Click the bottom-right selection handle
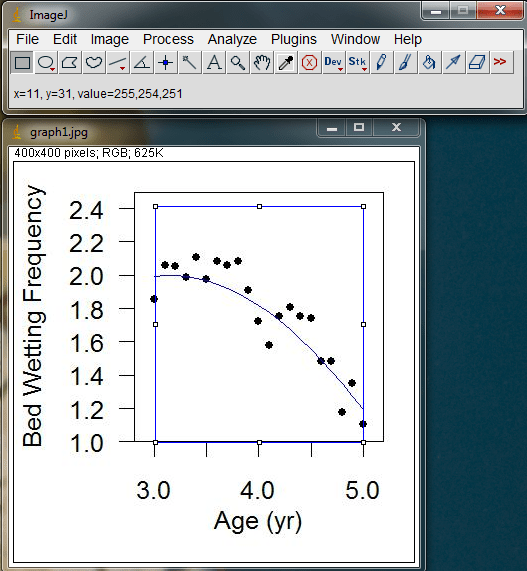Screen dimensions: 527x571 363,442
